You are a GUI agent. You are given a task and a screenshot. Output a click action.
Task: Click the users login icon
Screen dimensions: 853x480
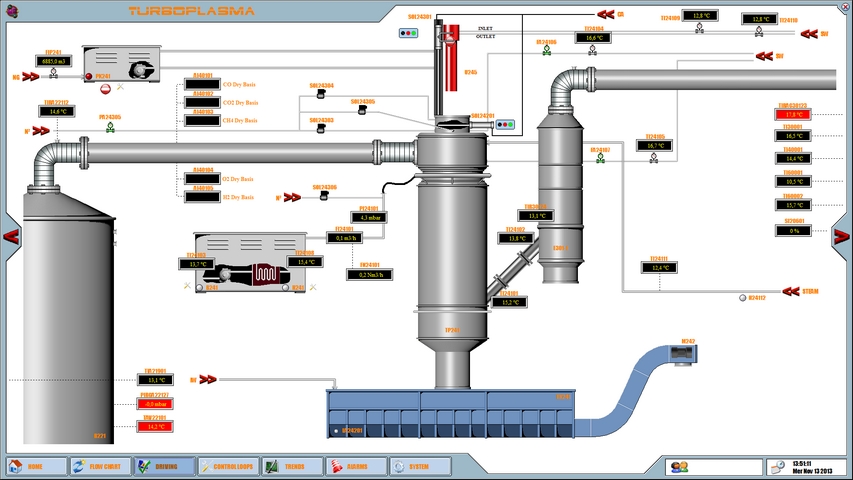679,467
